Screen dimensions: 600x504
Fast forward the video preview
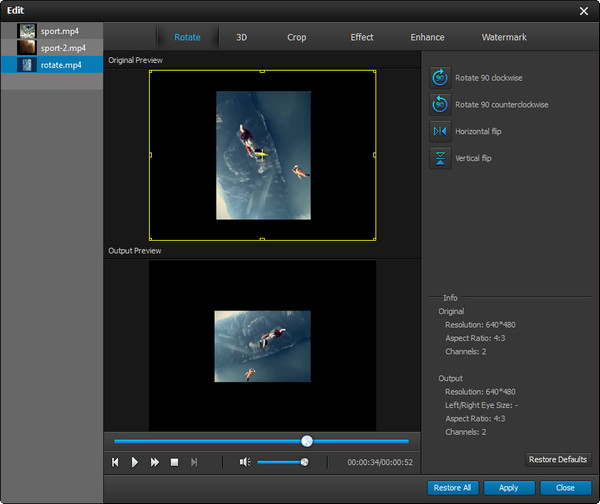pos(155,462)
